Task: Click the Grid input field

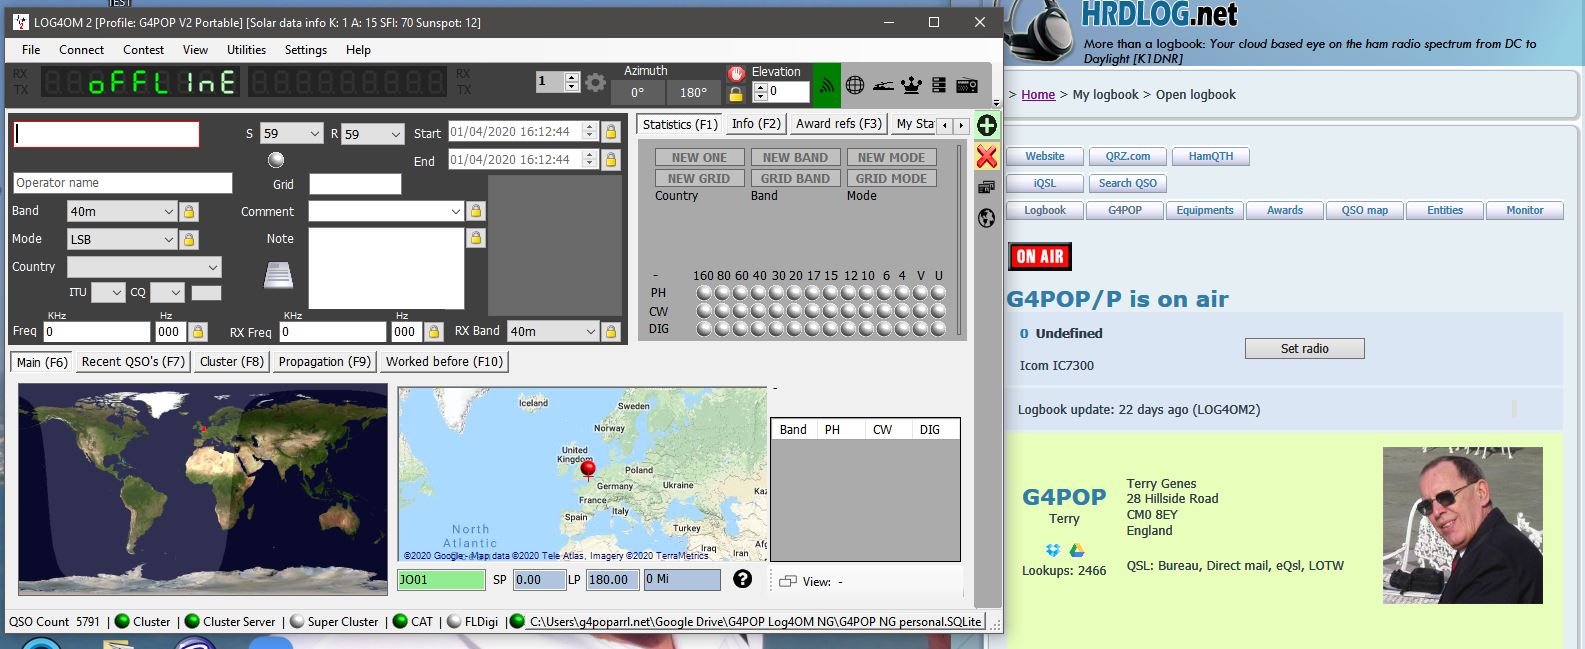Action: pyautogui.click(x=355, y=184)
